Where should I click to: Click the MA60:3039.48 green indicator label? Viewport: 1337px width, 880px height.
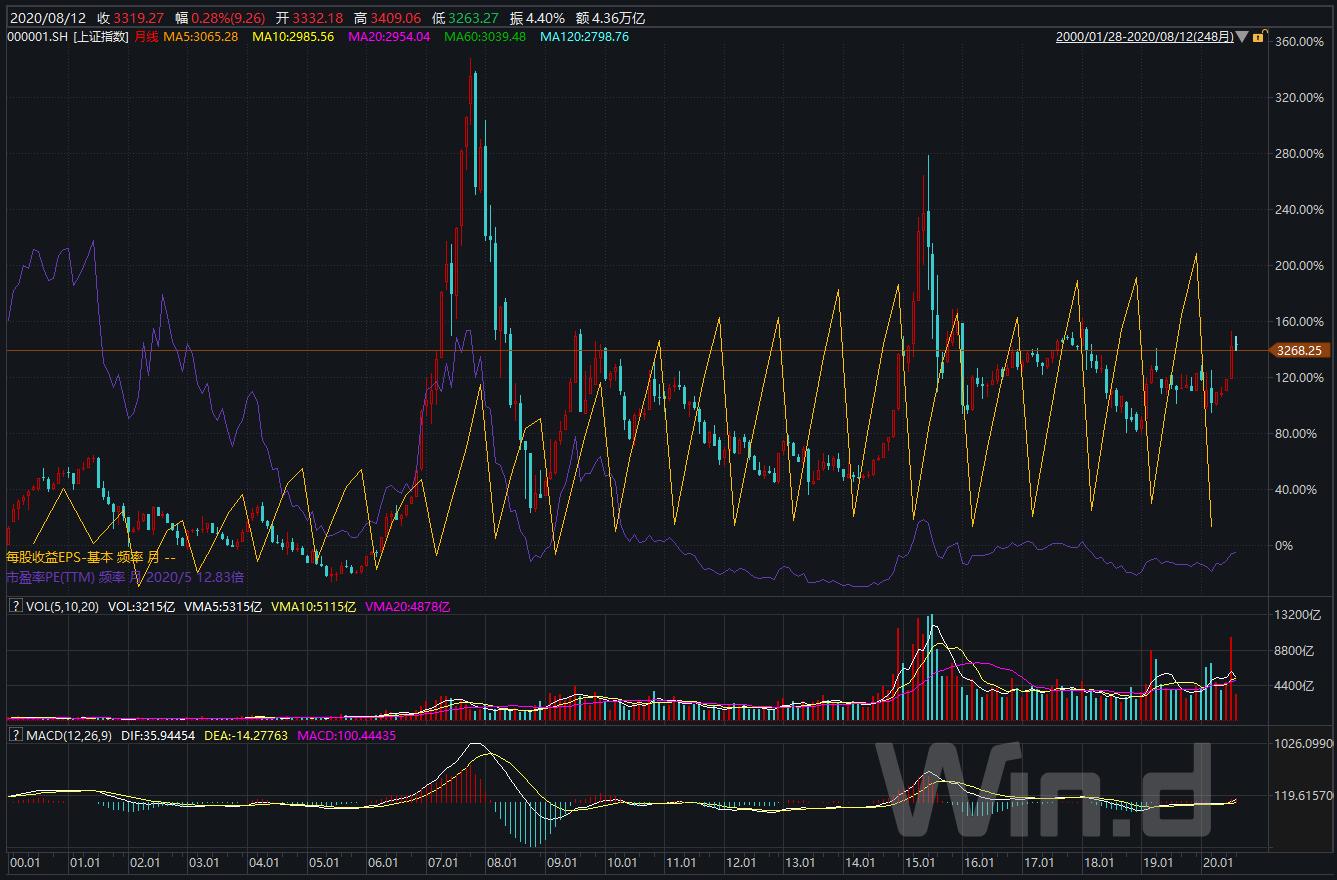[x=484, y=37]
